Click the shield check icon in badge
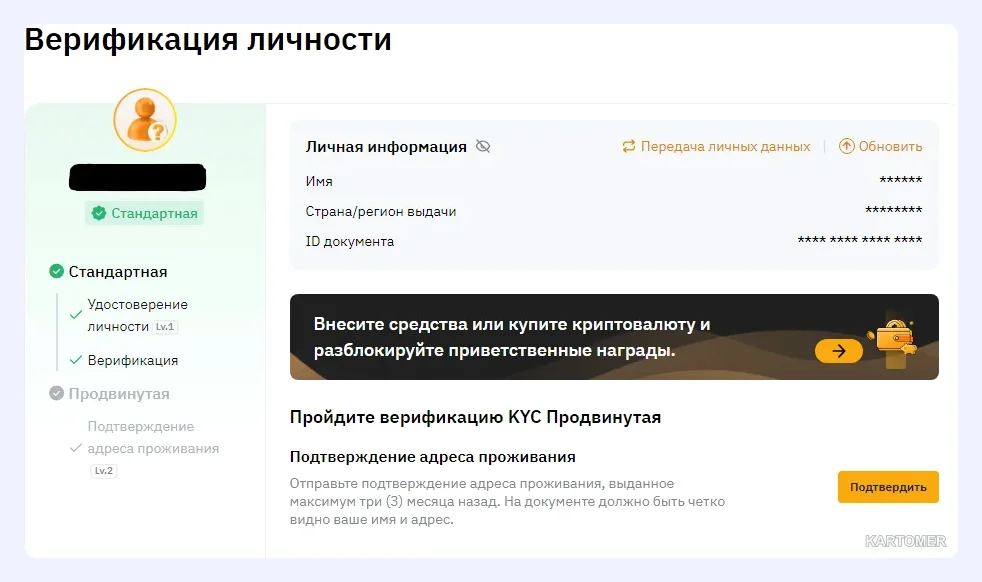Image resolution: width=982 pixels, height=582 pixels. tap(99, 214)
